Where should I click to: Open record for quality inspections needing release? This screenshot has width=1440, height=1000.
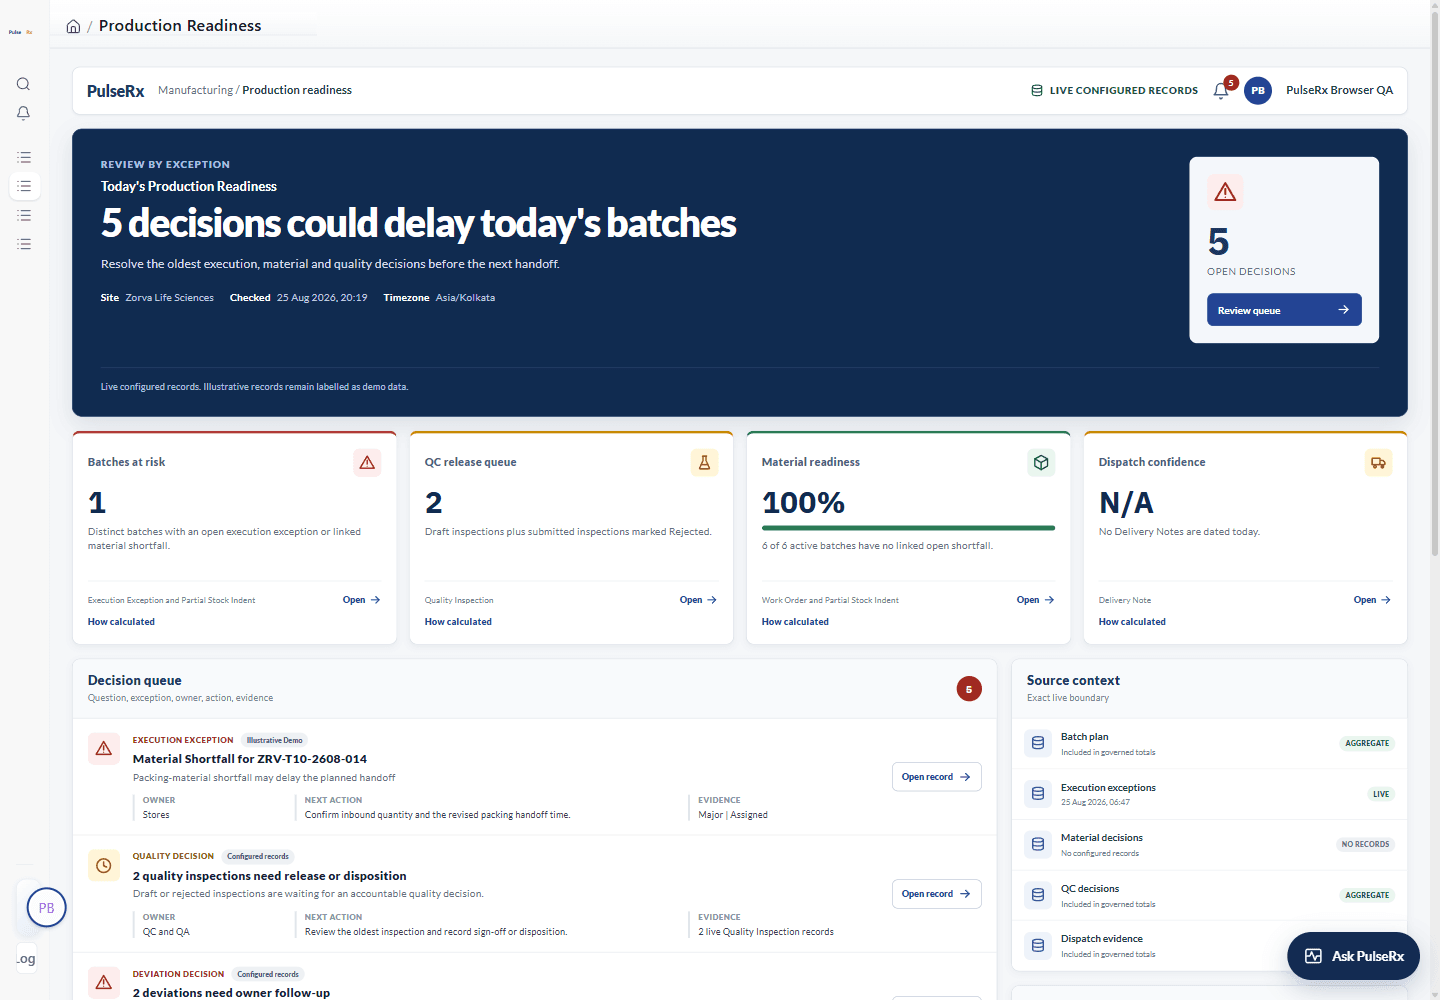pos(936,894)
